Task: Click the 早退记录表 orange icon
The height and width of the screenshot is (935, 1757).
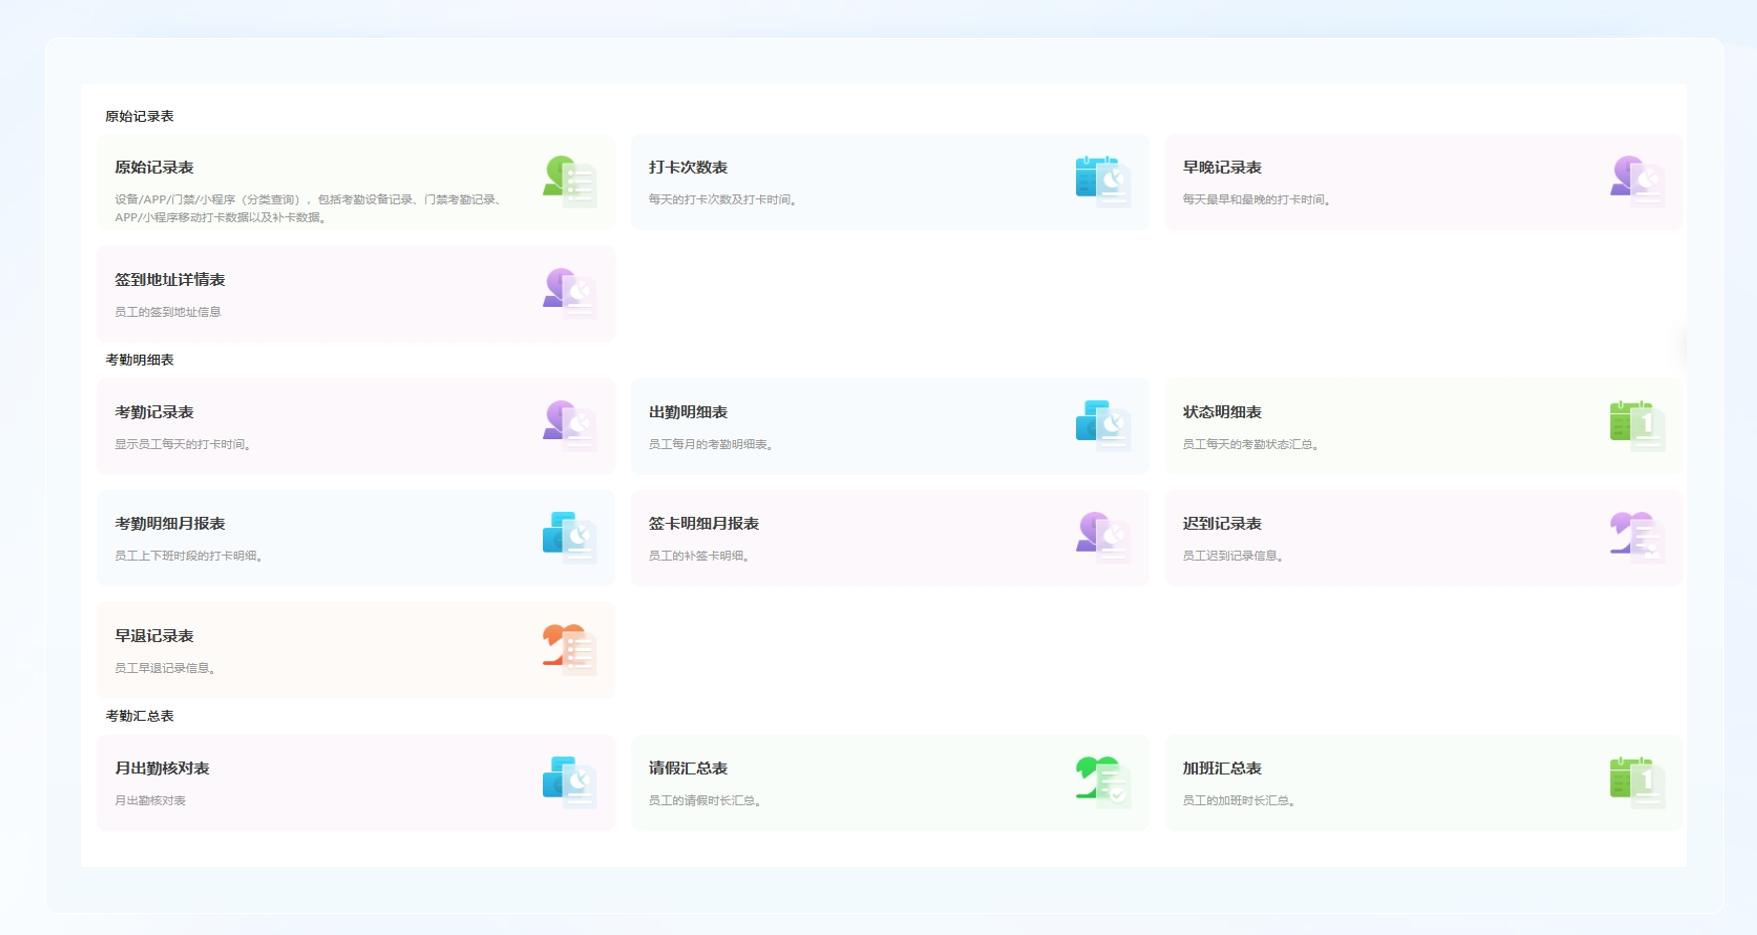Action: coord(569,650)
